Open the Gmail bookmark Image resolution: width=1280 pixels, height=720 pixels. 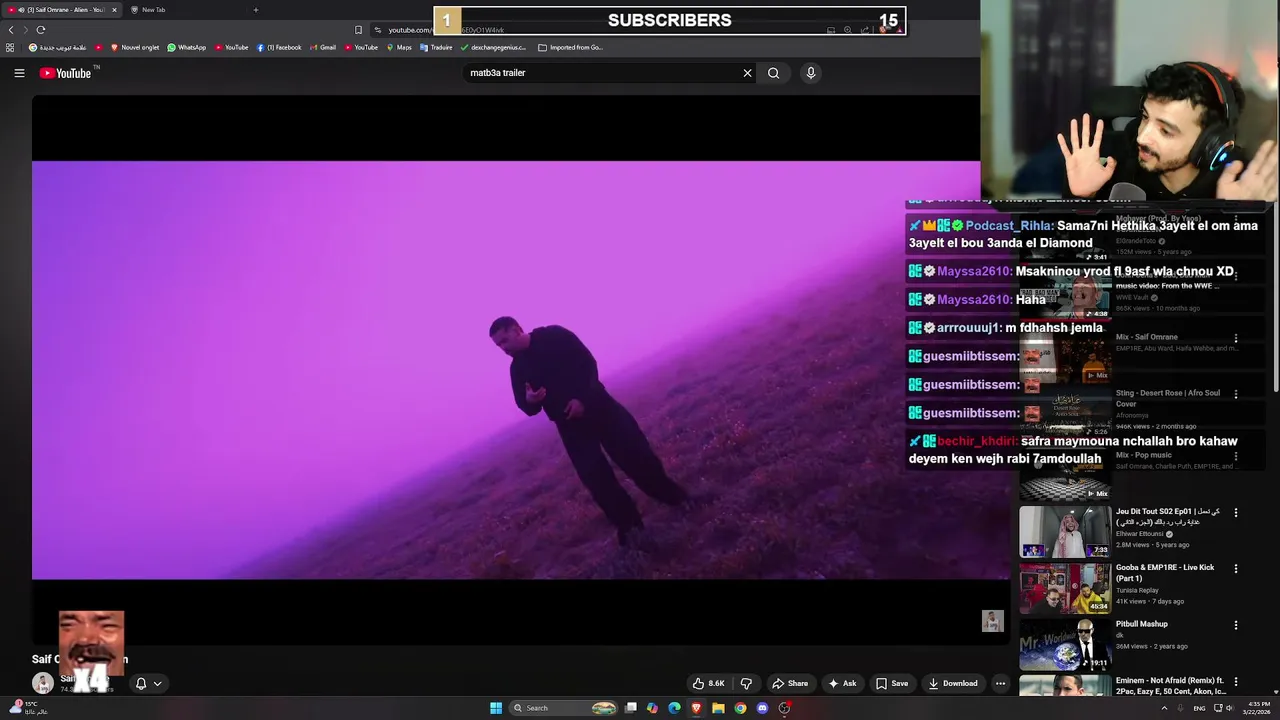[x=323, y=47]
